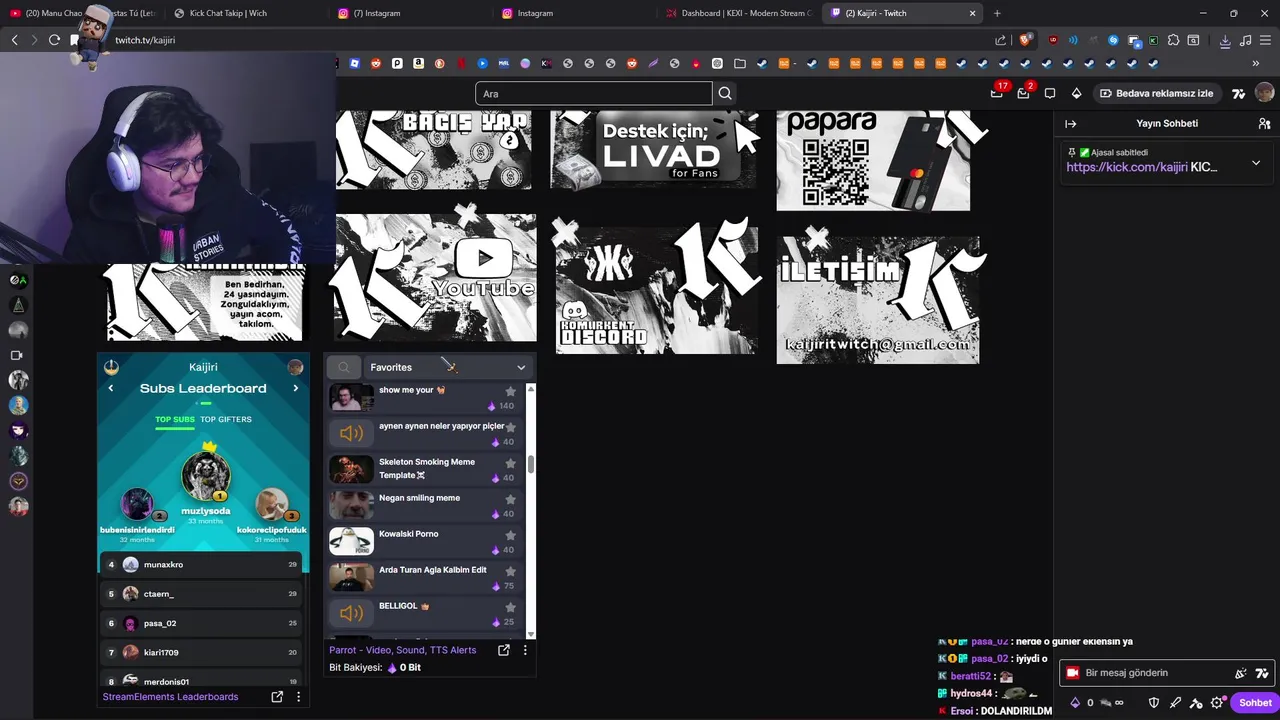Click the Get Bits diamond icon in header

(x=1076, y=93)
